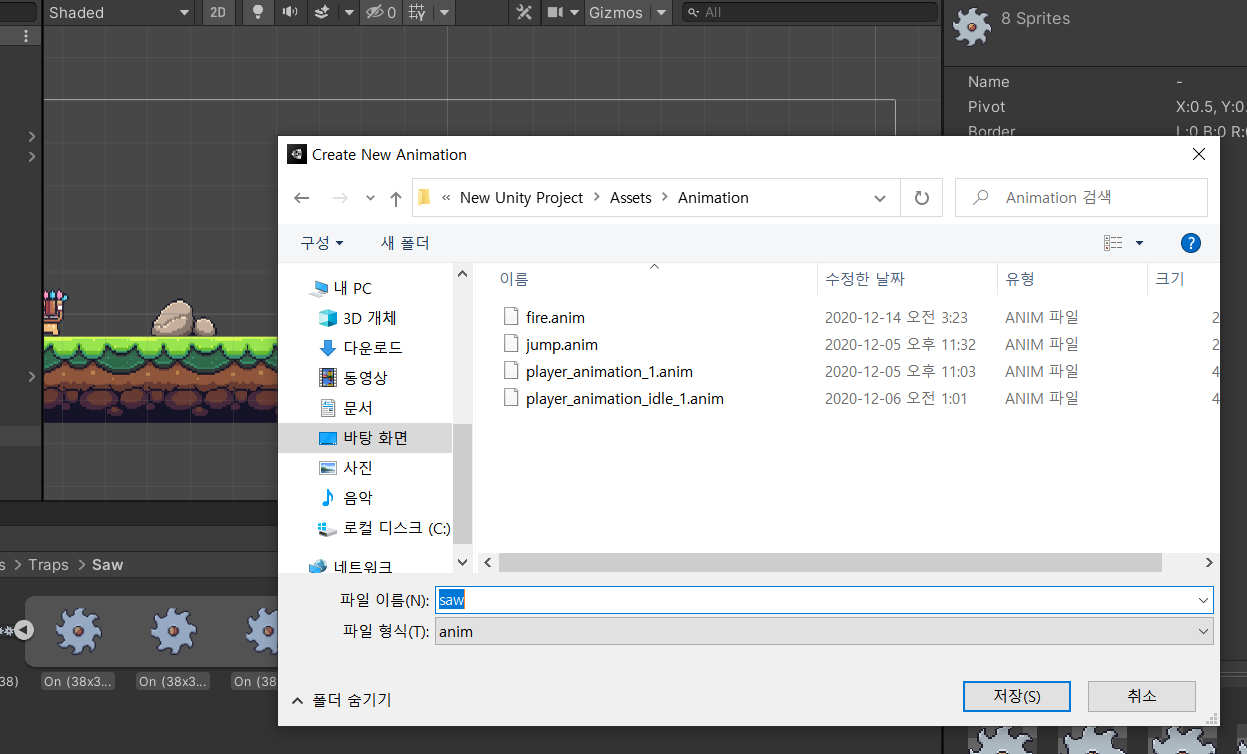
Task: Select 내 PC in navigation pane
Action: (352, 288)
